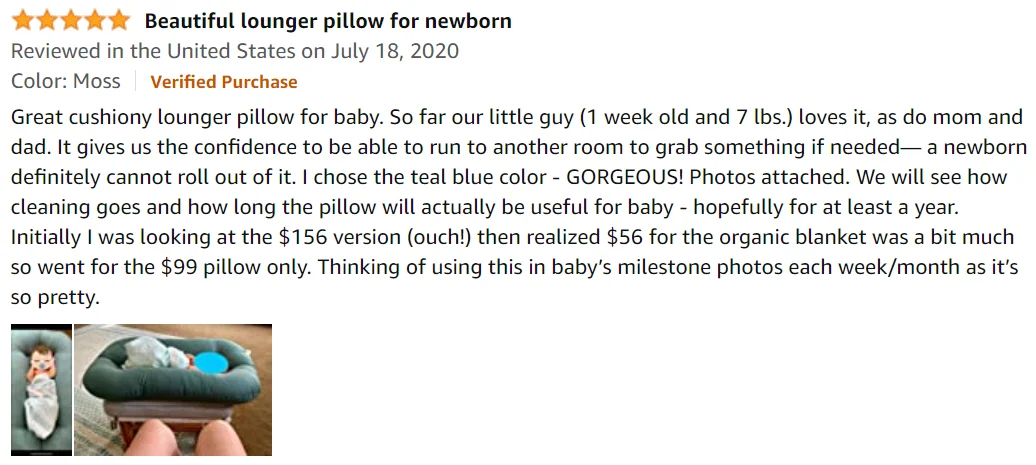Open the miniature lounger photo thumbnail
Screen dimensions: 1036x465
173,390
